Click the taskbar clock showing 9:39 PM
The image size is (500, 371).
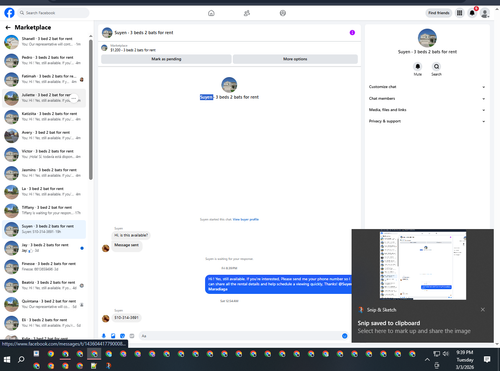click(x=465, y=360)
